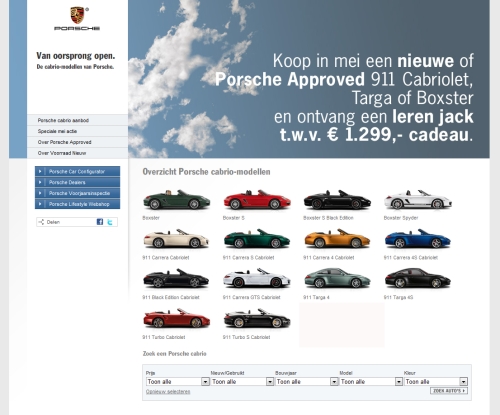Click arrow icon beside Porsche Lifestyle Webshop

pos(40,204)
